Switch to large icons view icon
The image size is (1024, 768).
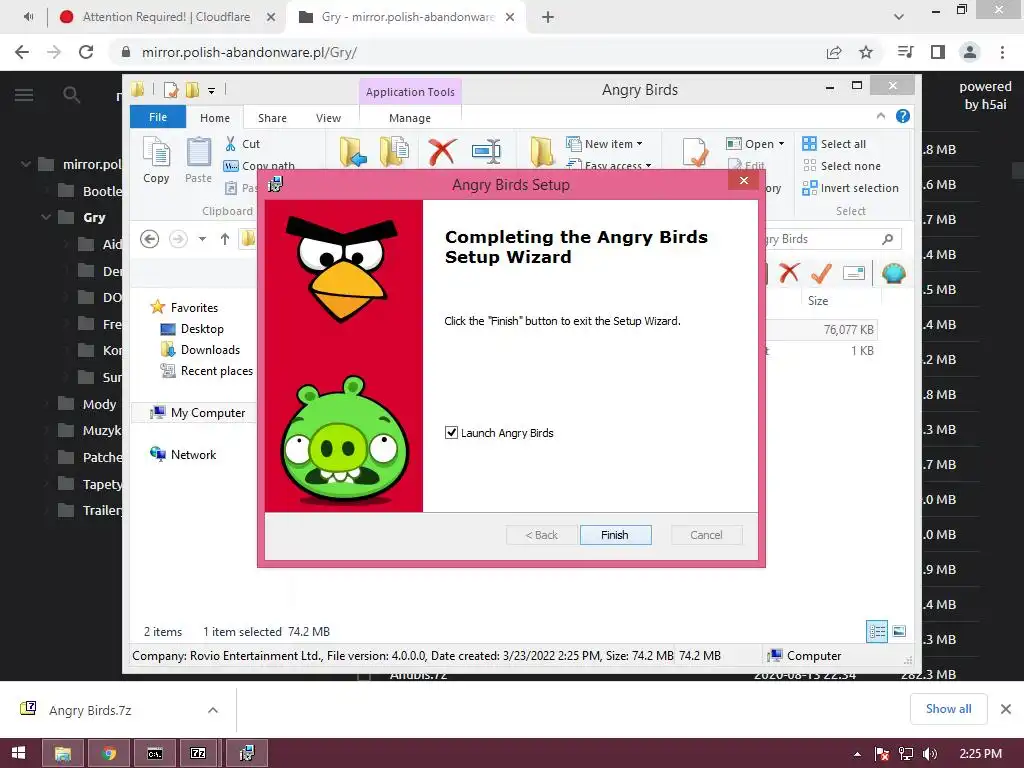(899, 631)
